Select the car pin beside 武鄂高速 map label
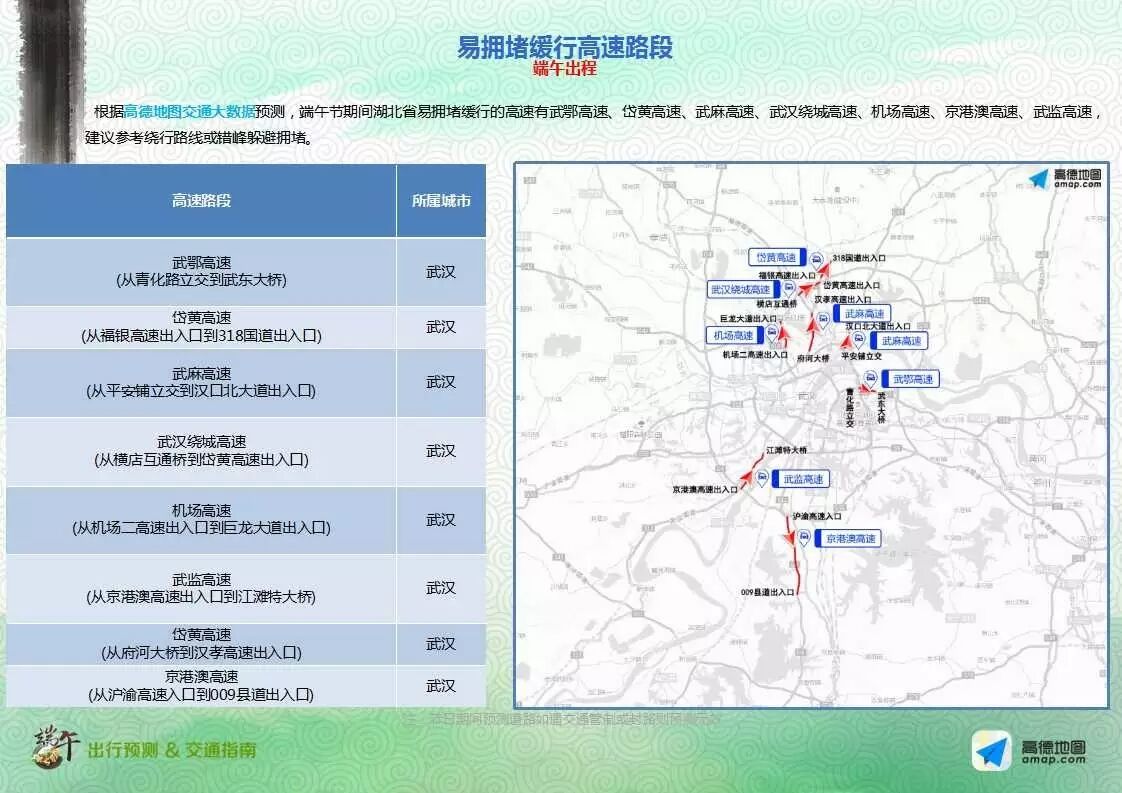Screen dimensions: 1122x793 coord(871,379)
